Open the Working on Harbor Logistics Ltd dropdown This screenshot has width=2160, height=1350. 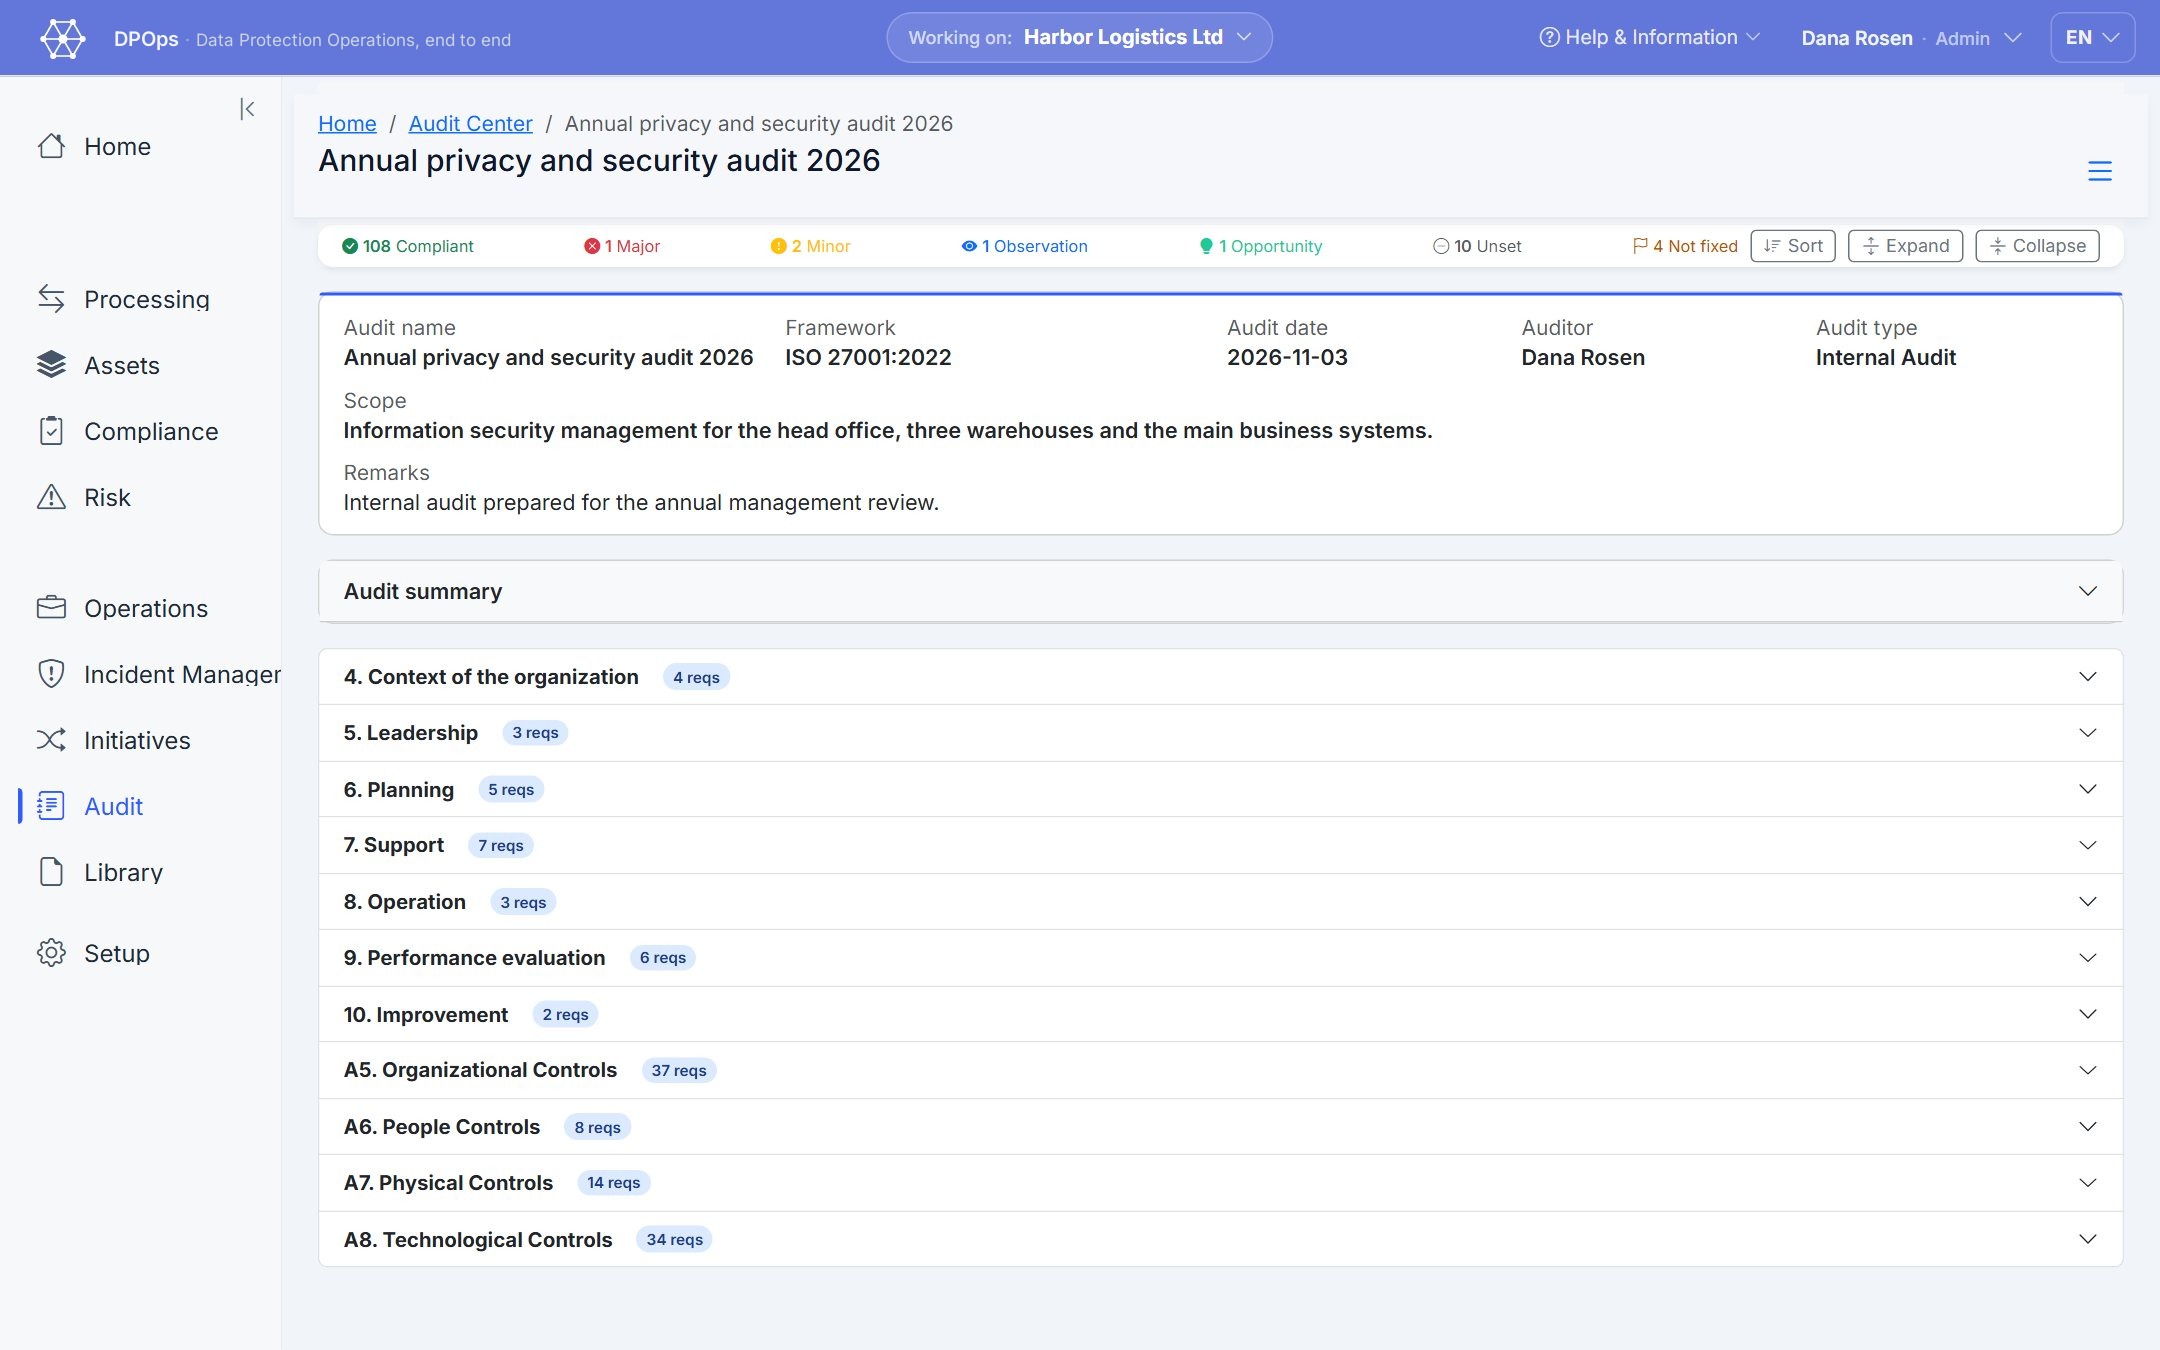click(1079, 37)
